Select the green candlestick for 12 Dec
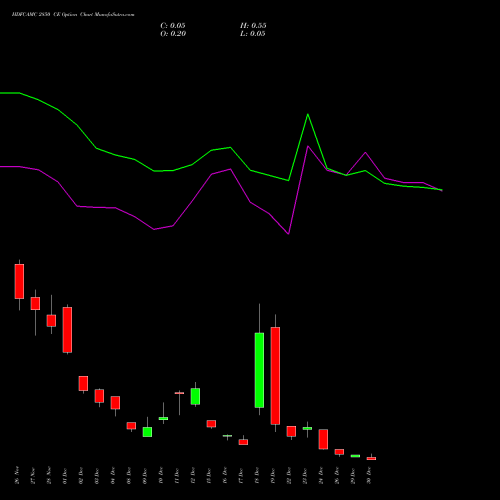Viewport: 500px width, 500px height. (195, 396)
